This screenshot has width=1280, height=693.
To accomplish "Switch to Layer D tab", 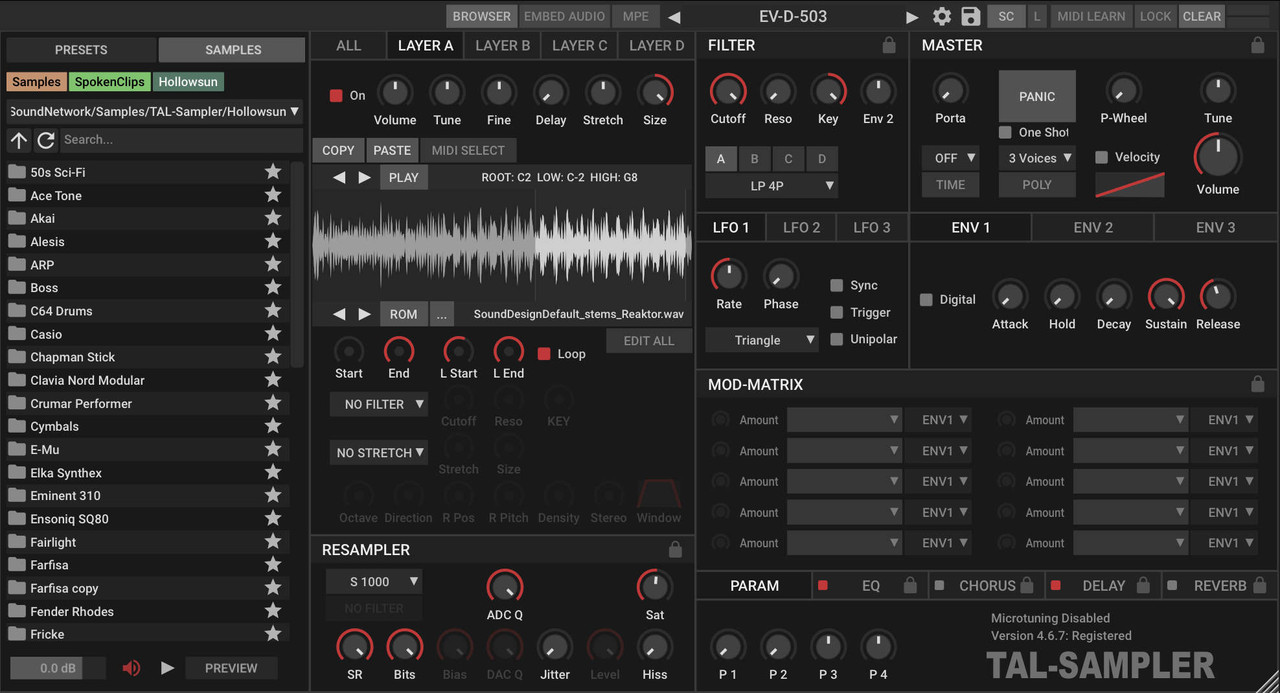I will [657, 45].
